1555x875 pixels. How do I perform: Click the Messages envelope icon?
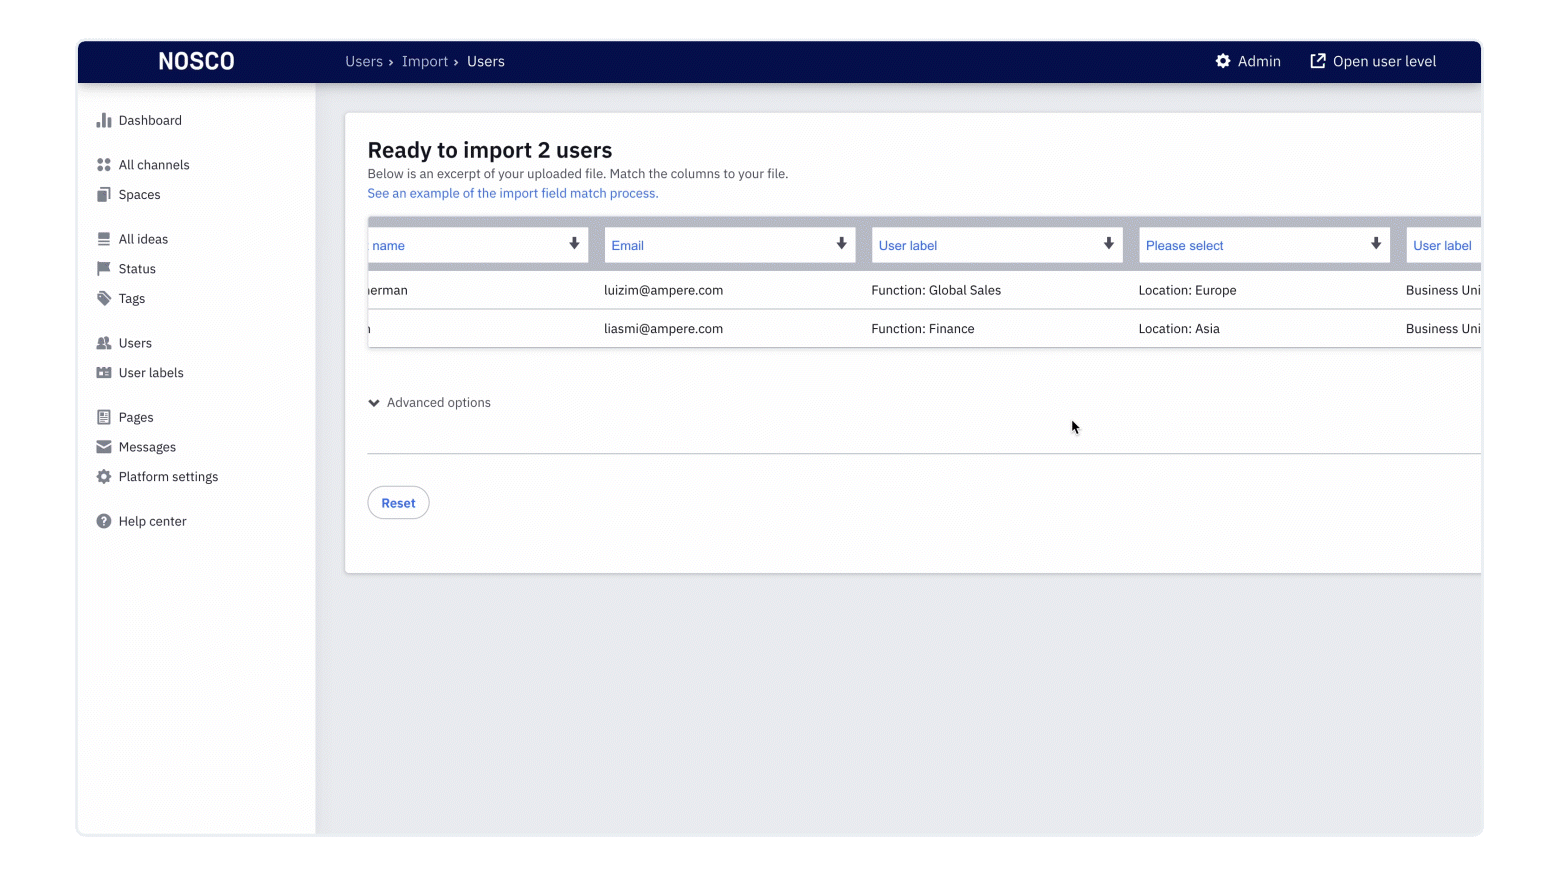tap(103, 447)
